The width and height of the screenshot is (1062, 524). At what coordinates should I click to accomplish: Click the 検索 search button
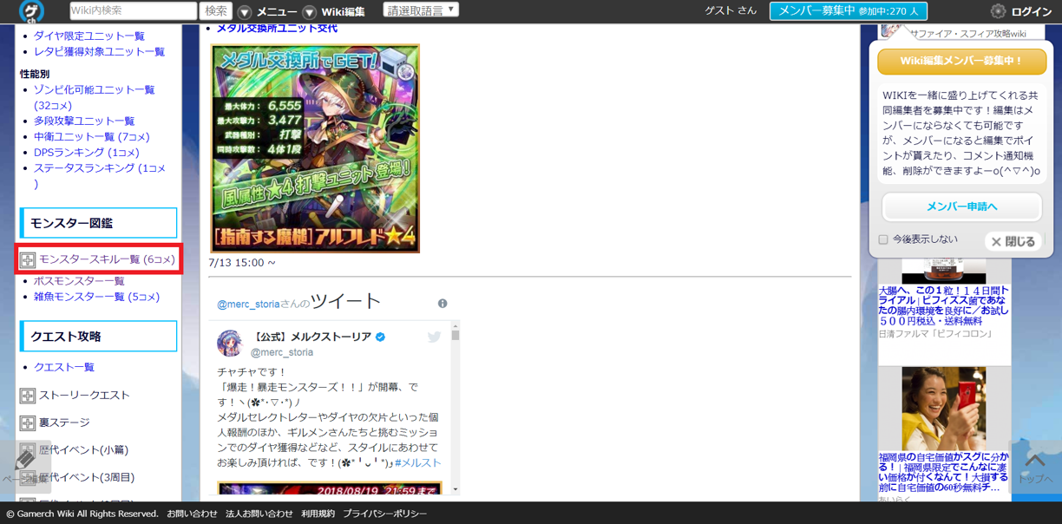(x=216, y=11)
